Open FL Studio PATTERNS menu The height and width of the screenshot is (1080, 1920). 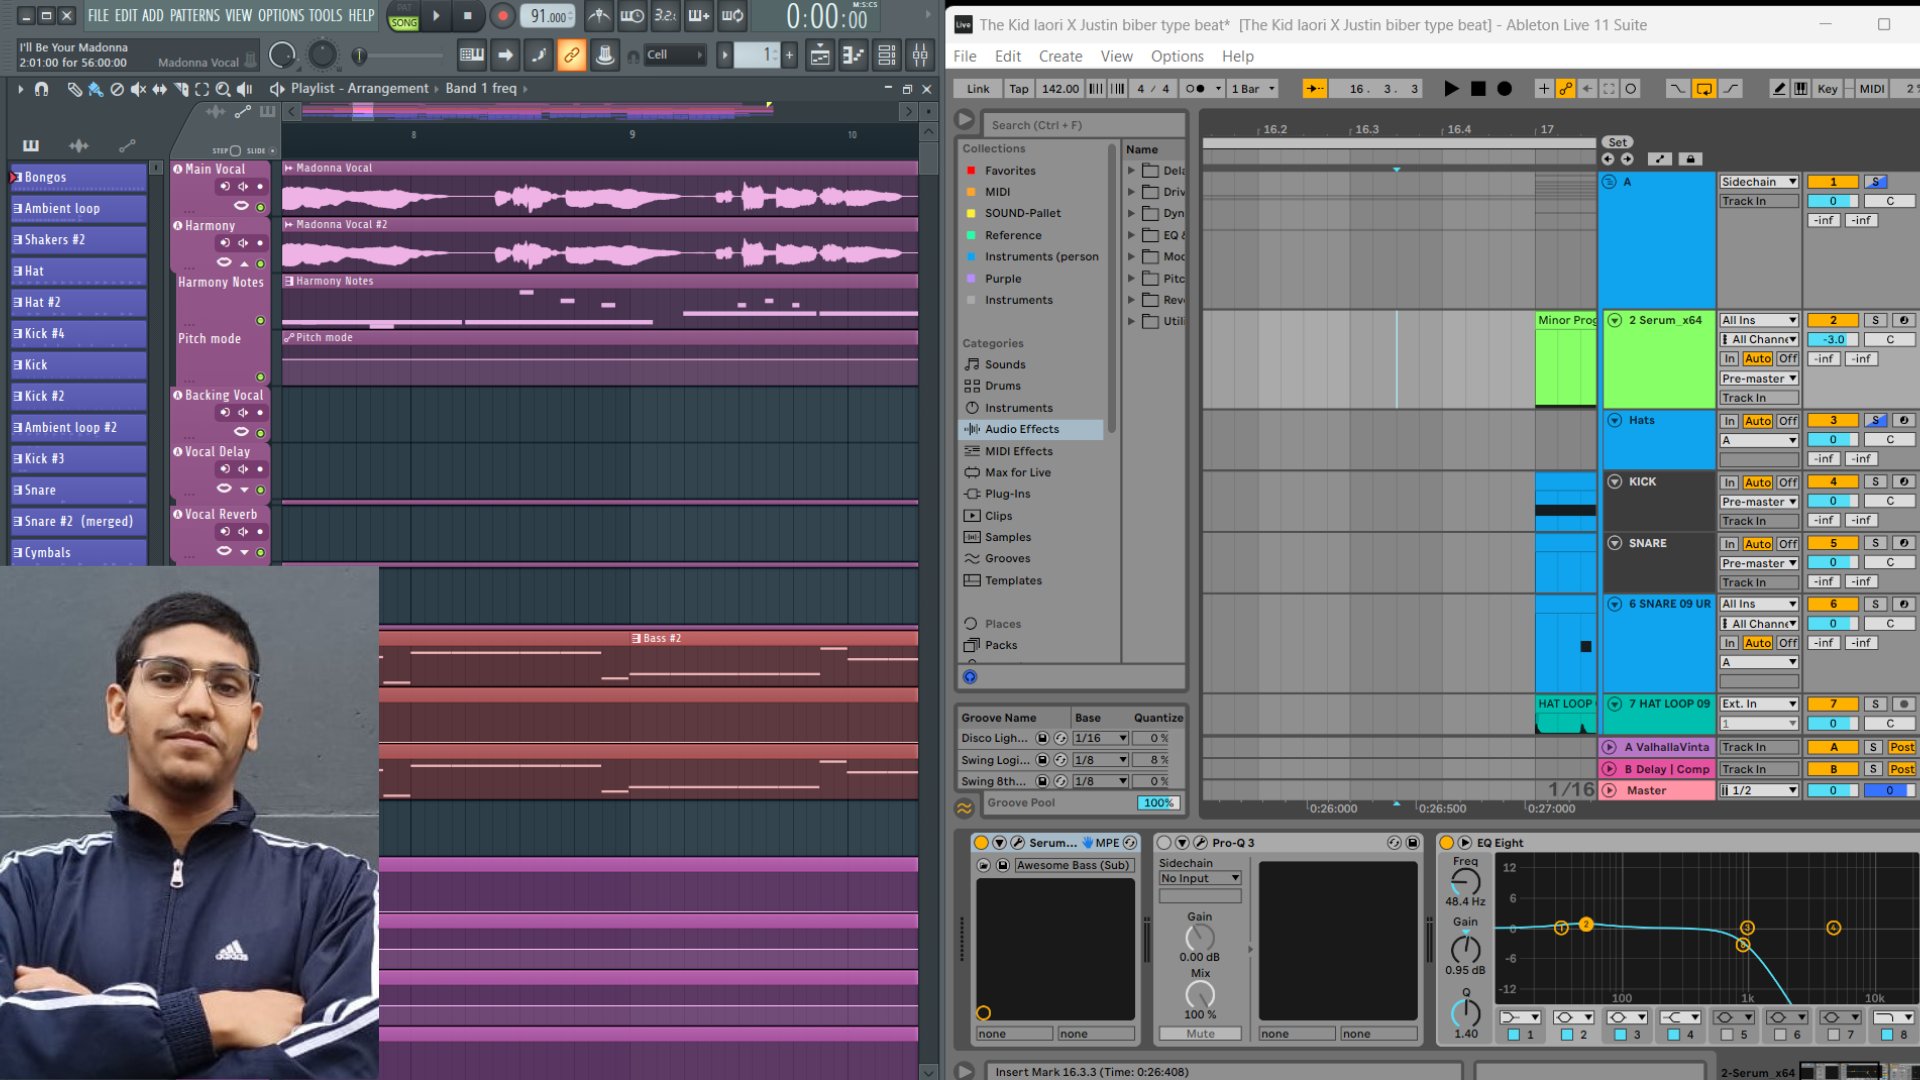[x=194, y=16]
